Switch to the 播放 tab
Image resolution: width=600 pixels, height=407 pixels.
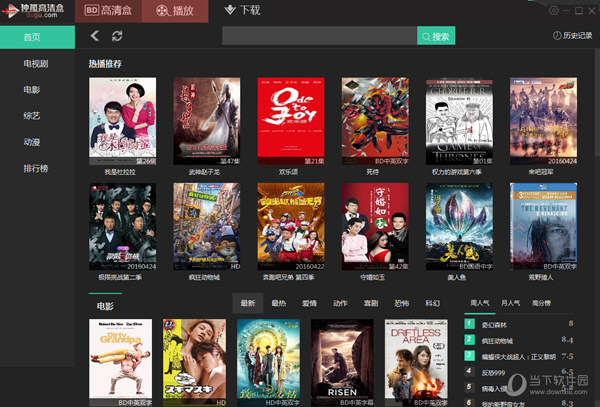(x=175, y=11)
